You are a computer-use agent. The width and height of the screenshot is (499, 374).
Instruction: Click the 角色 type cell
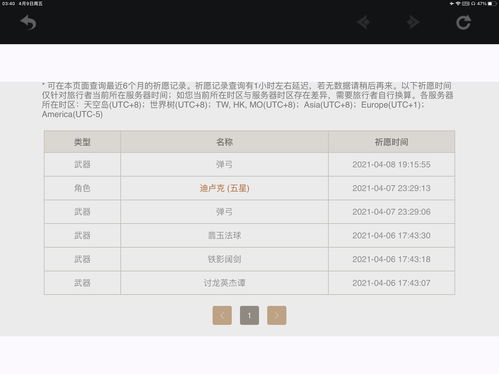[x=82, y=188]
